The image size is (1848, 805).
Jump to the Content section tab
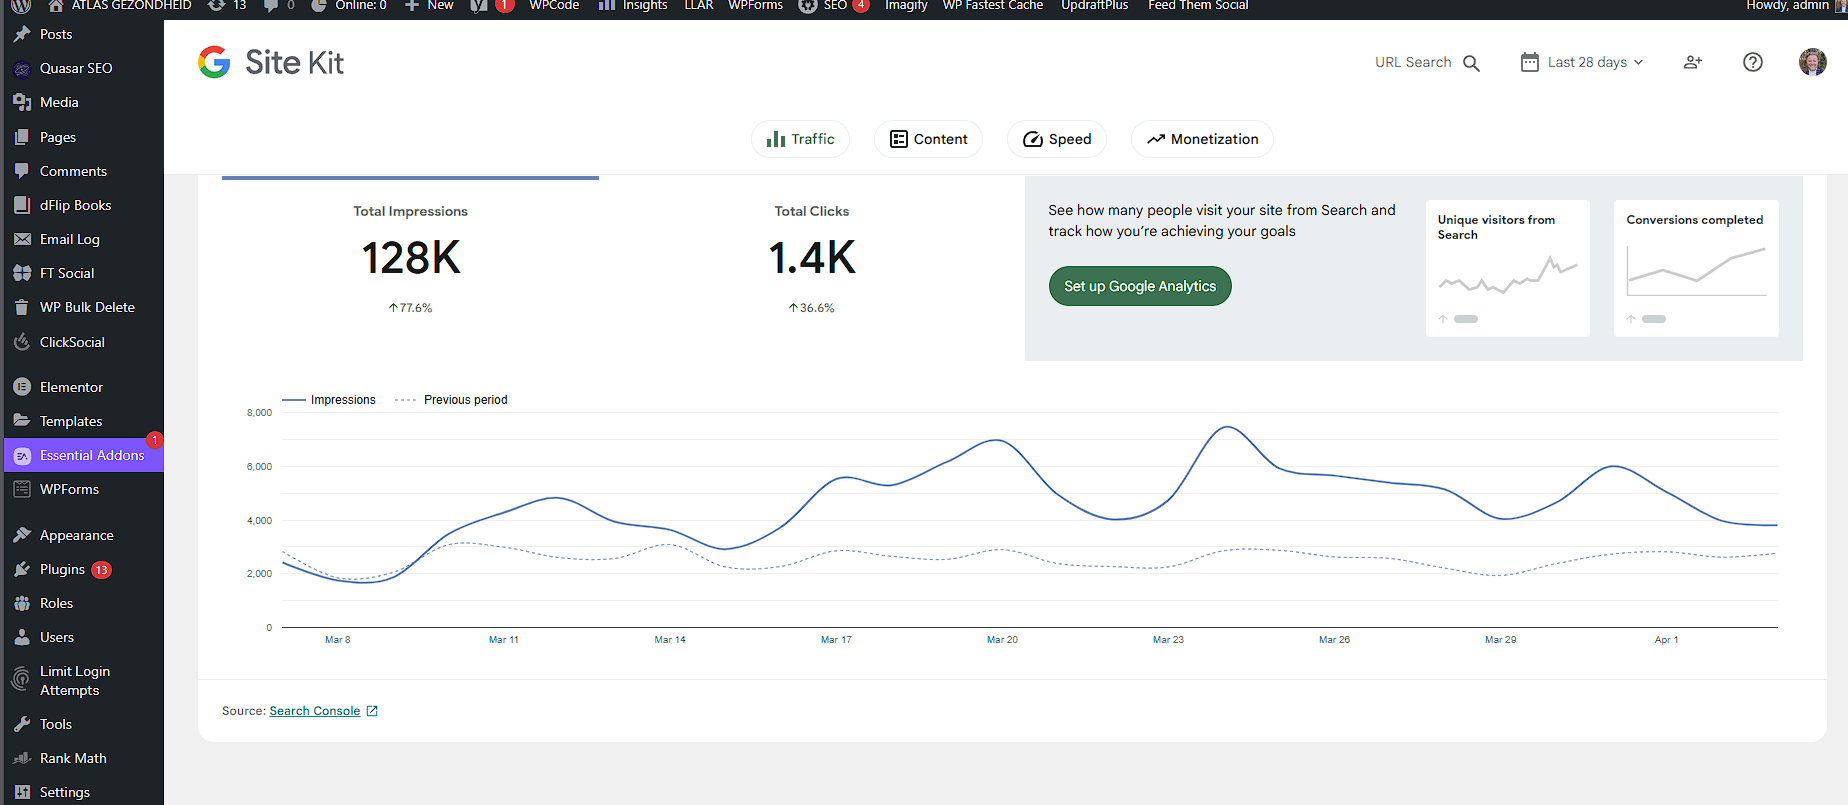pos(928,139)
